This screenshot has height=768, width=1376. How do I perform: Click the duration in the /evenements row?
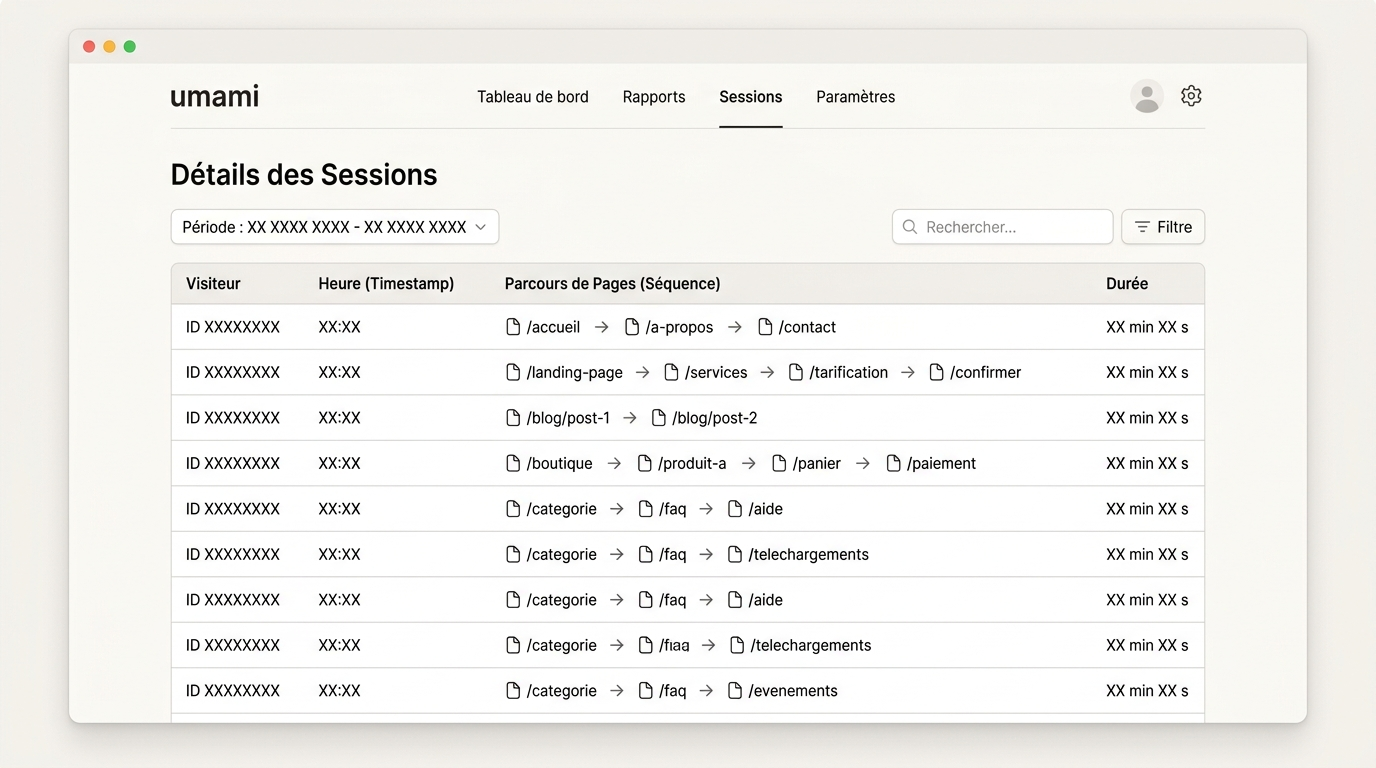[x=1147, y=691]
